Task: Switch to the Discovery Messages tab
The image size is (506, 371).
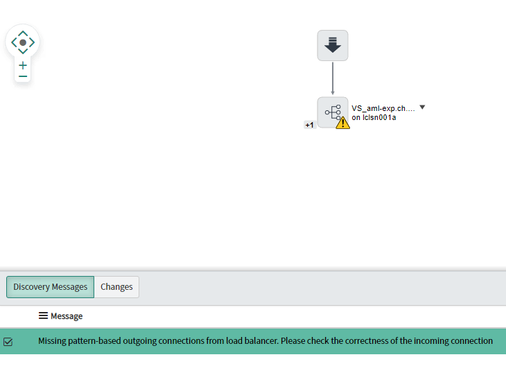Action: point(50,287)
